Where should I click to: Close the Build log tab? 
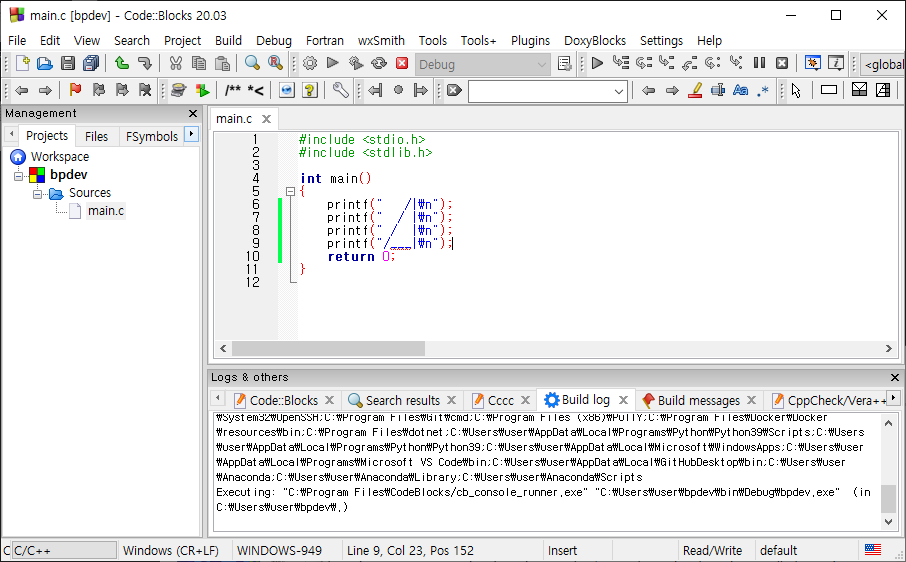coord(623,400)
